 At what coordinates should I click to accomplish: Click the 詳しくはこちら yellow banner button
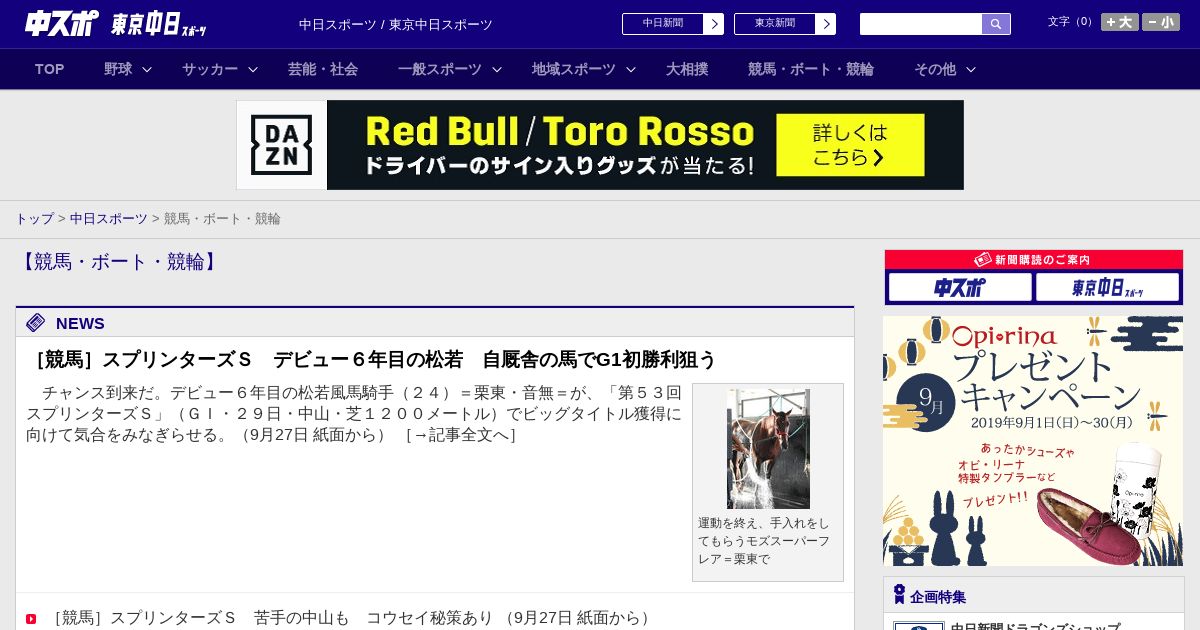850,145
